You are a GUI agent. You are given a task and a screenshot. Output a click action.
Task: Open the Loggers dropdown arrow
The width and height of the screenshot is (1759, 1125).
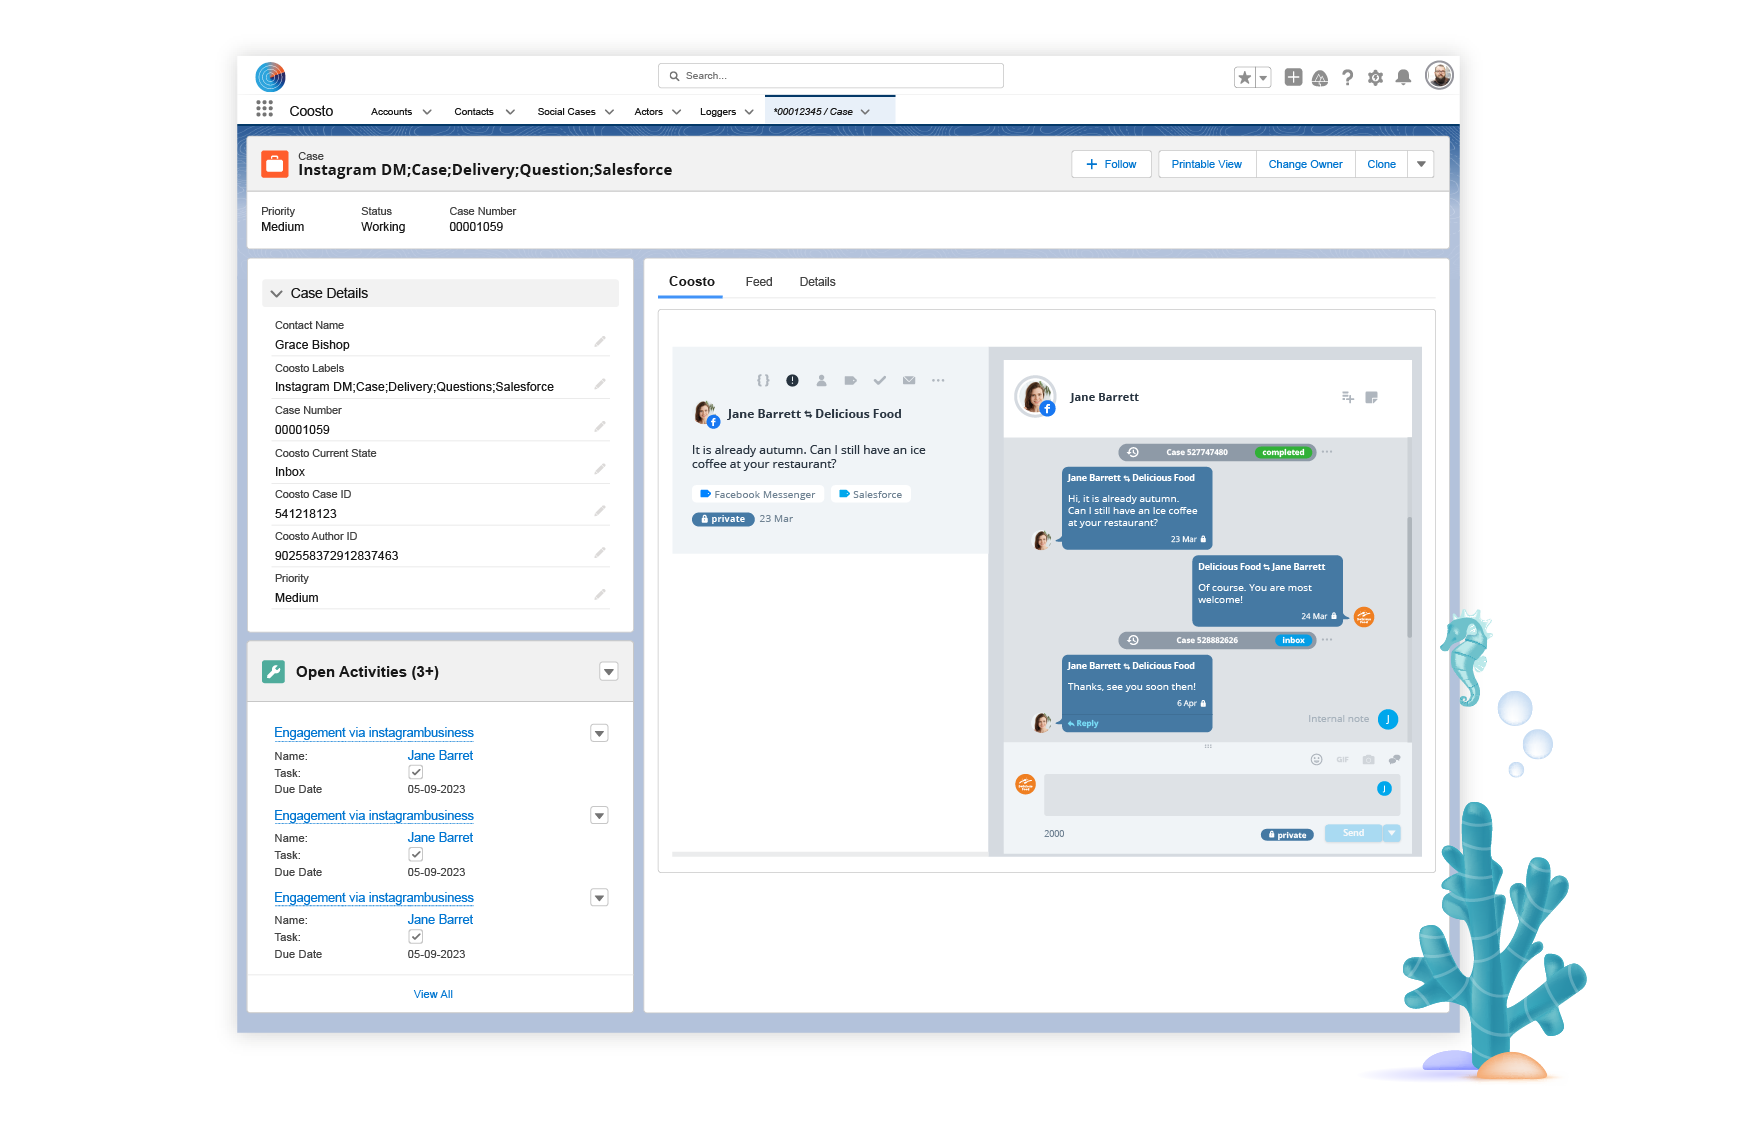749,112
